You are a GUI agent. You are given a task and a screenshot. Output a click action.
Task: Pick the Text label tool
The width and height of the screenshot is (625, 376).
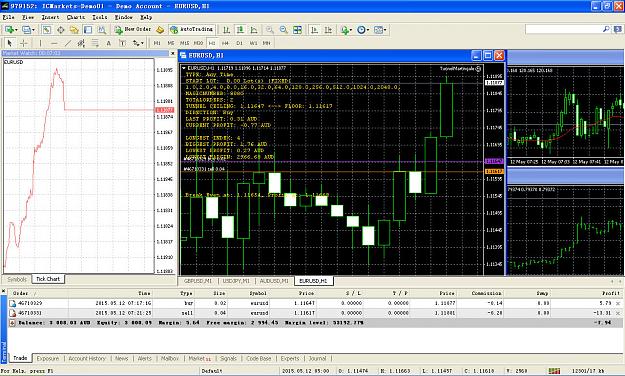pos(123,43)
